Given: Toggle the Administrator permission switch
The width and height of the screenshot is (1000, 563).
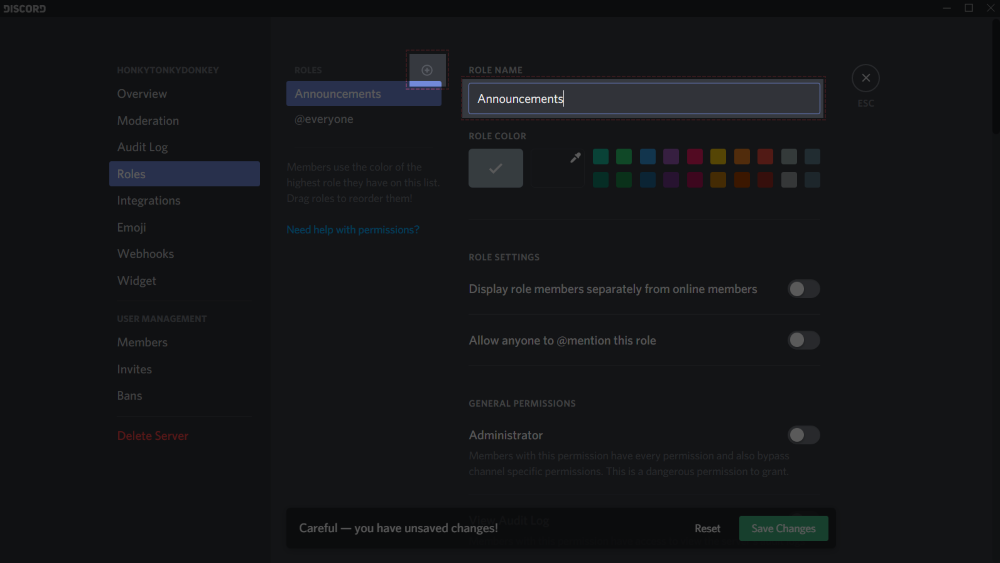Looking at the screenshot, I should [804, 435].
